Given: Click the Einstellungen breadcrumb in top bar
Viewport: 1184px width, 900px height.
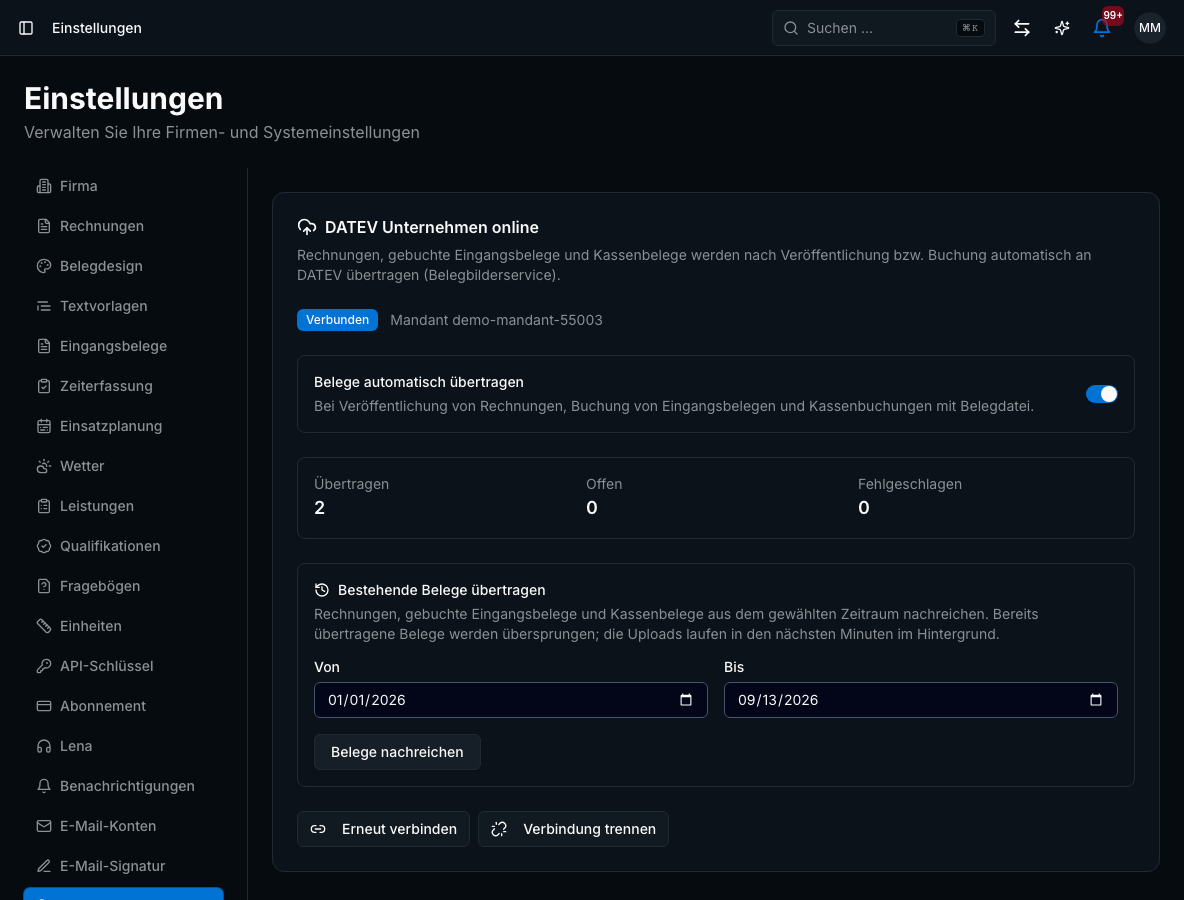Looking at the screenshot, I should [x=97, y=28].
